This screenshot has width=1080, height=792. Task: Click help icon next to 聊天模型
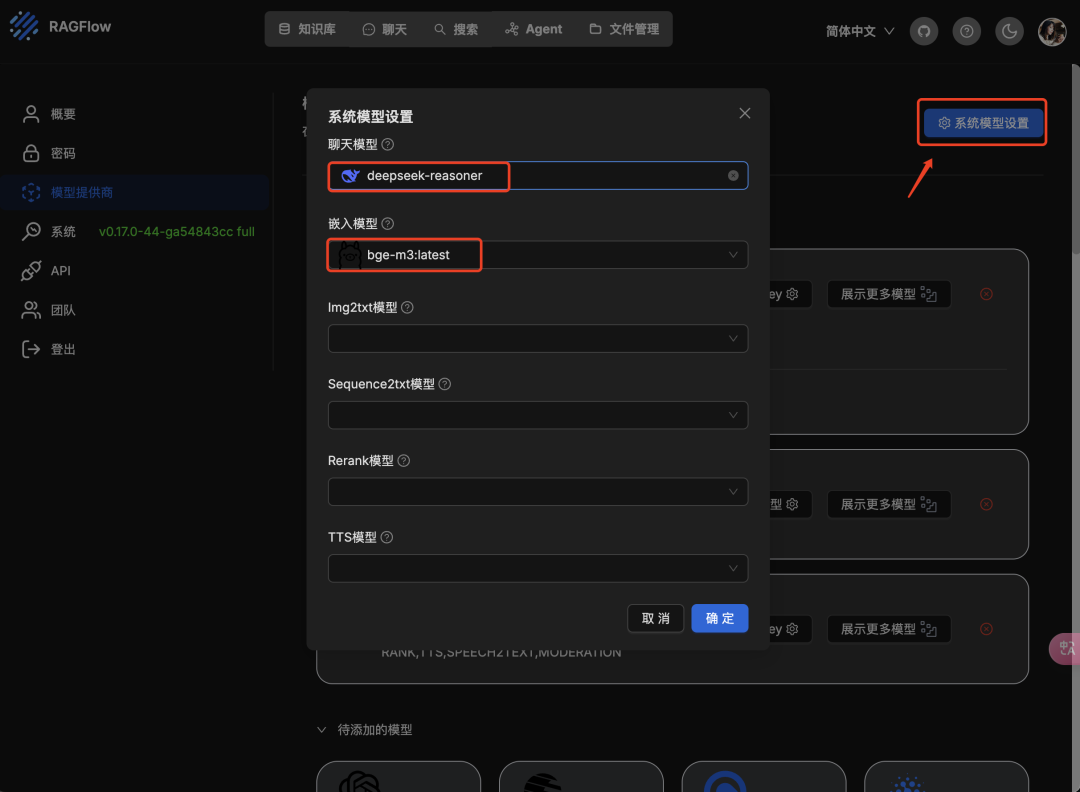(388, 145)
